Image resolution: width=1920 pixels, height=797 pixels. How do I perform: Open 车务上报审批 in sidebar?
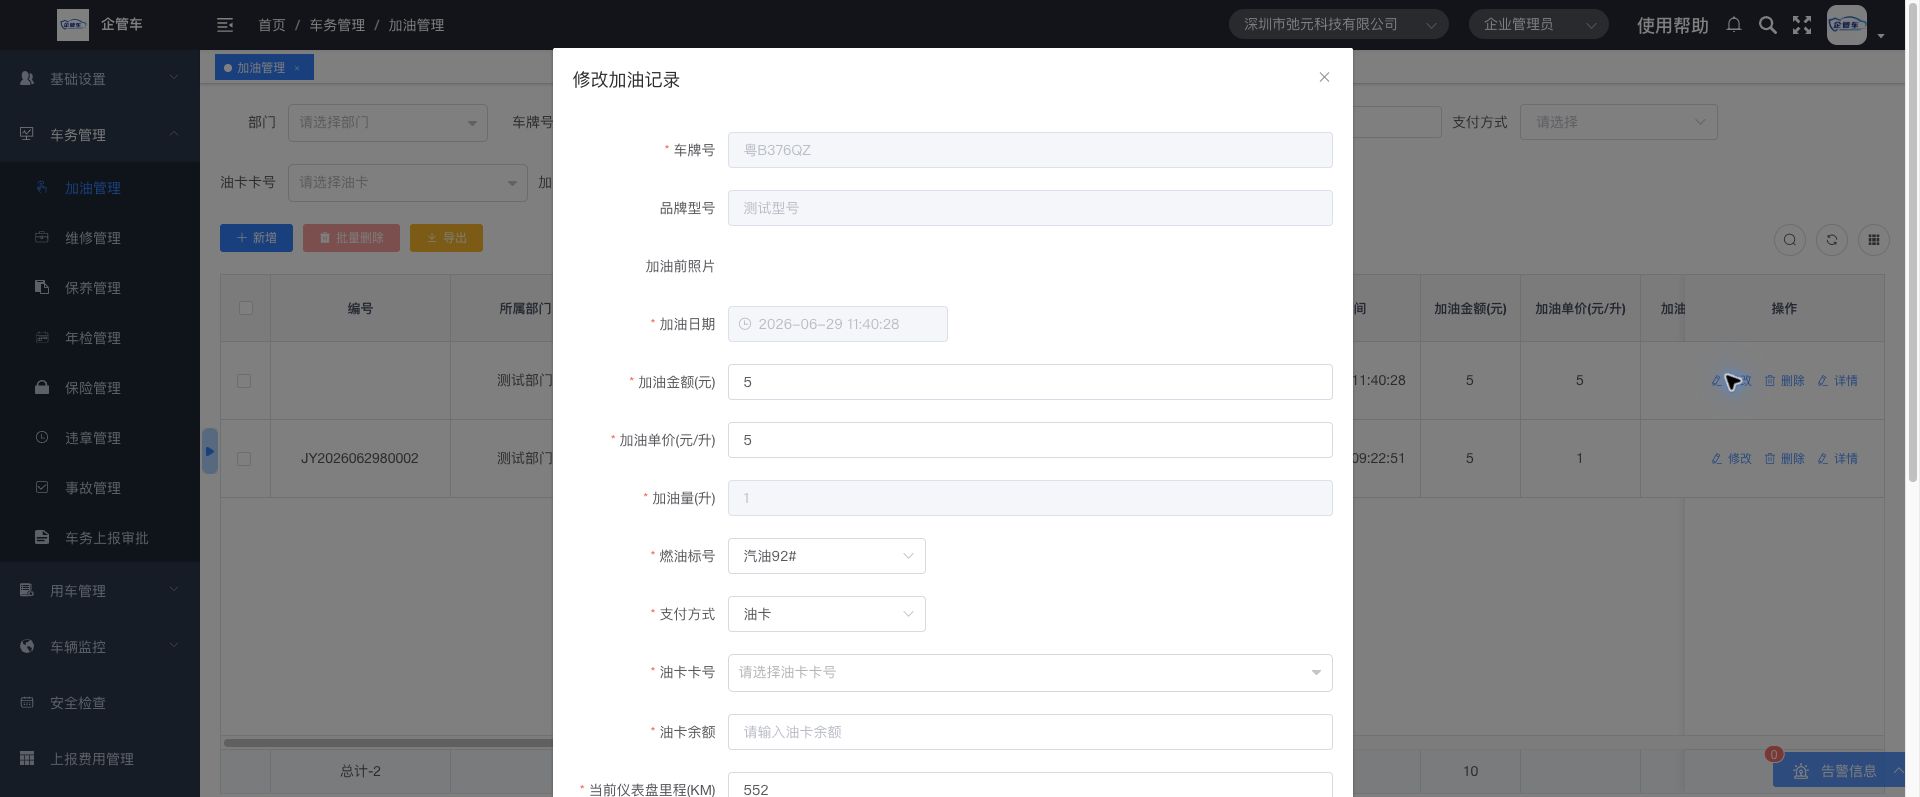click(x=100, y=538)
